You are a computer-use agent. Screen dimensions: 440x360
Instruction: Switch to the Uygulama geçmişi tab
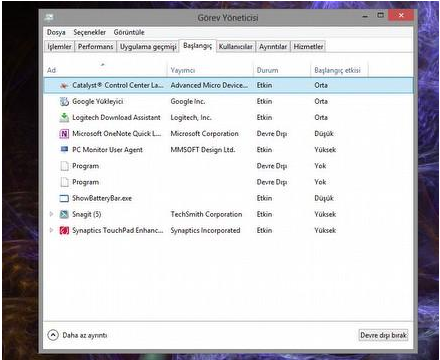coord(148,47)
